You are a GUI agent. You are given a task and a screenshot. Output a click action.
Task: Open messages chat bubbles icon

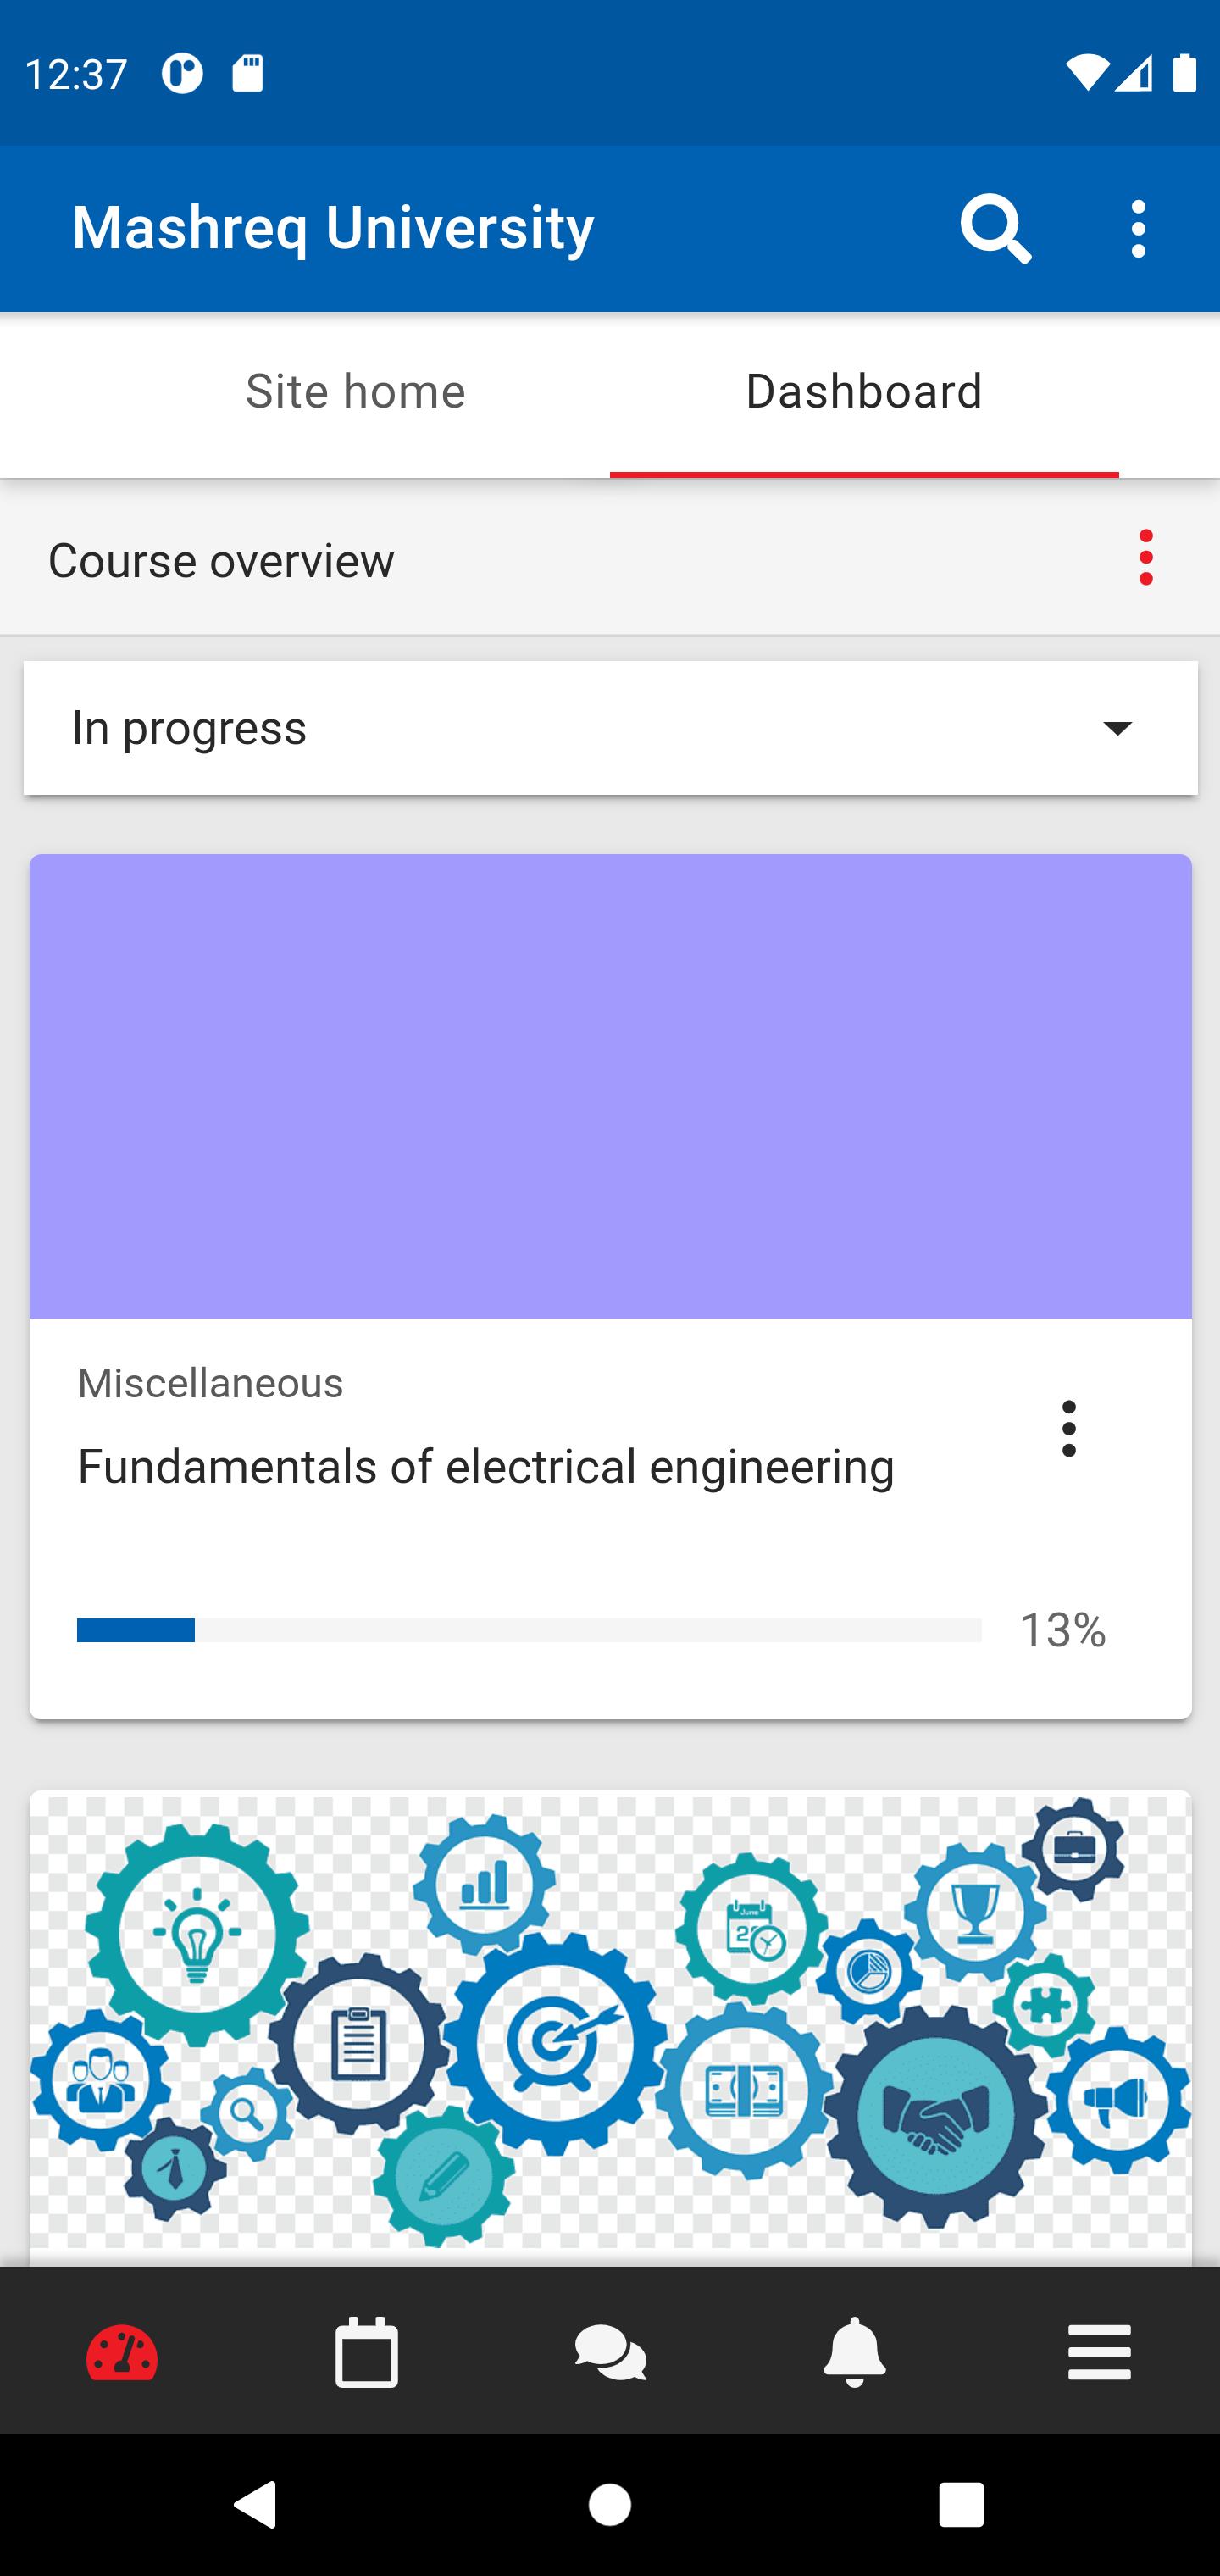[610, 2353]
